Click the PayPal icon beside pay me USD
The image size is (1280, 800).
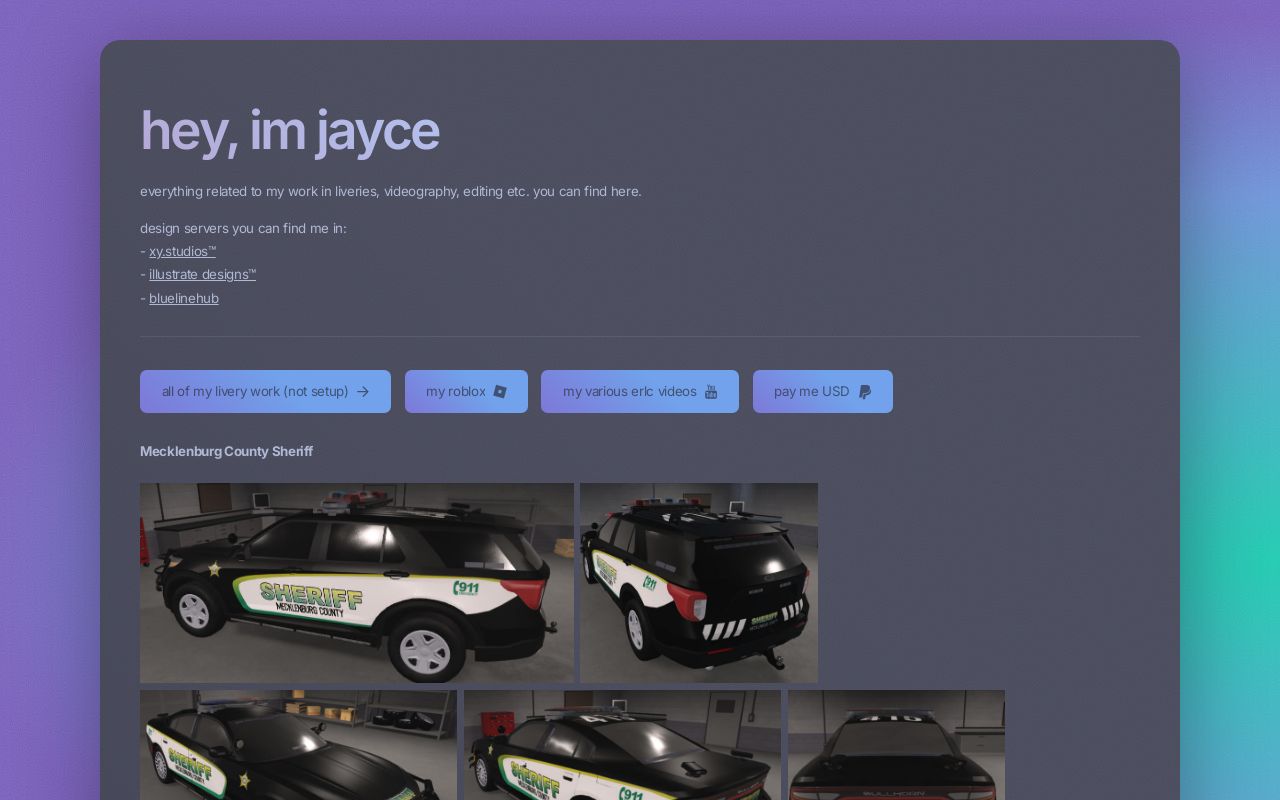coord(864,391)
